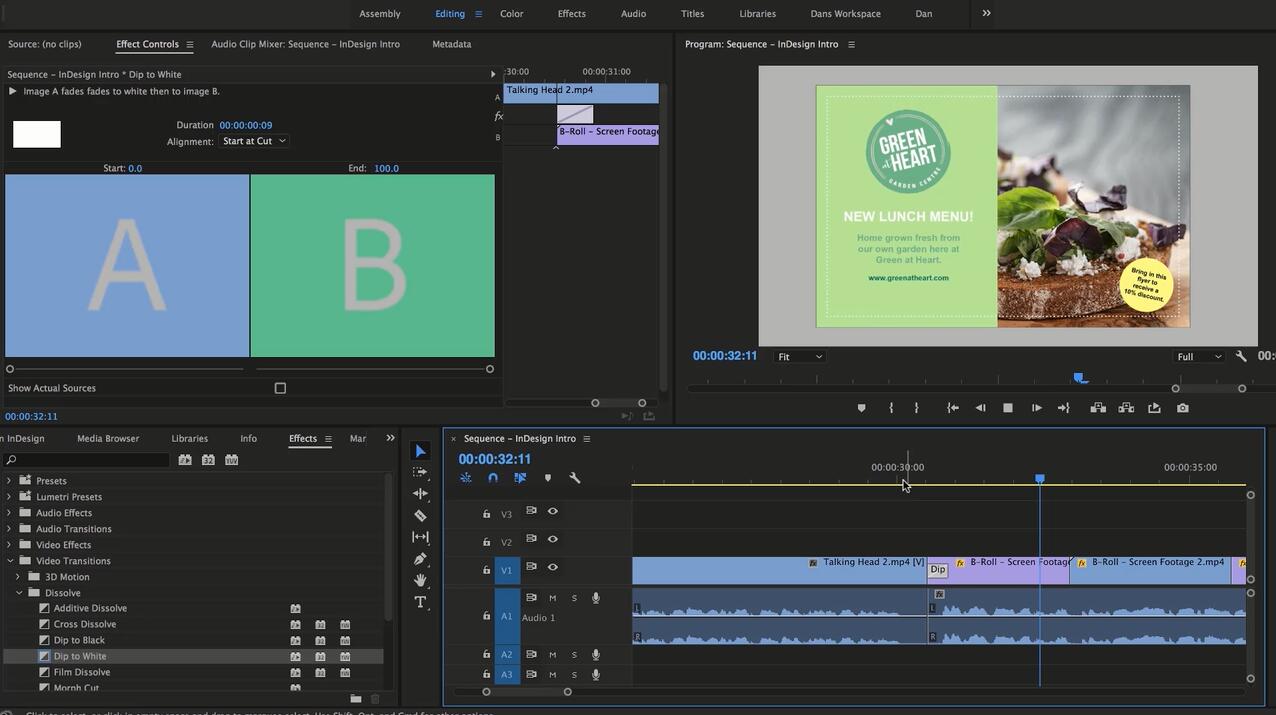Screen dimensions: 1276x715
Task: Open the Libraries panel tab
Action: pos(189,438)
